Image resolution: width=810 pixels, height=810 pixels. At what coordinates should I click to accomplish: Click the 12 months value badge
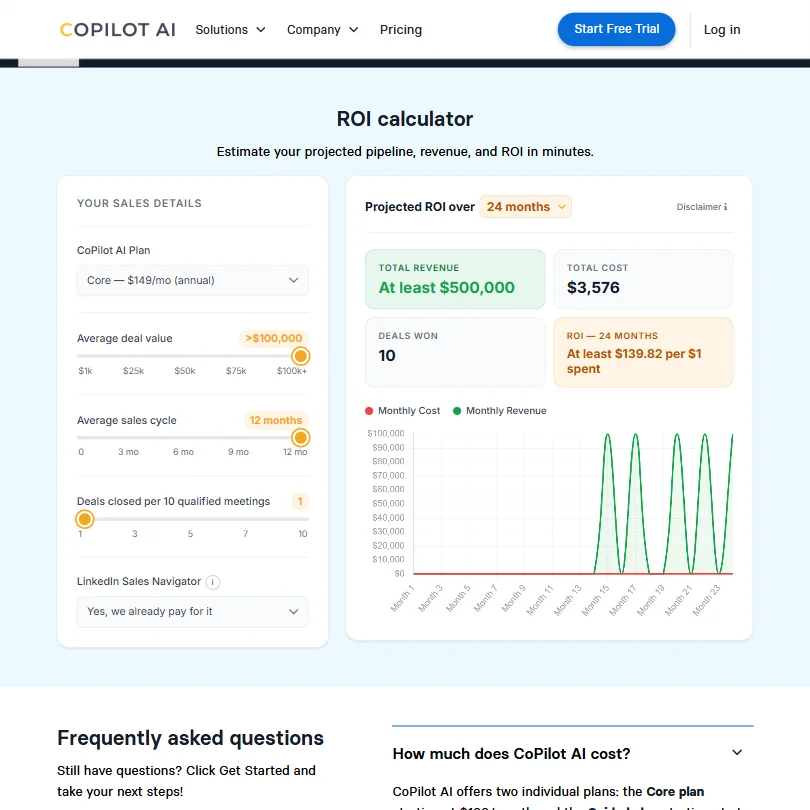(276, 420)
